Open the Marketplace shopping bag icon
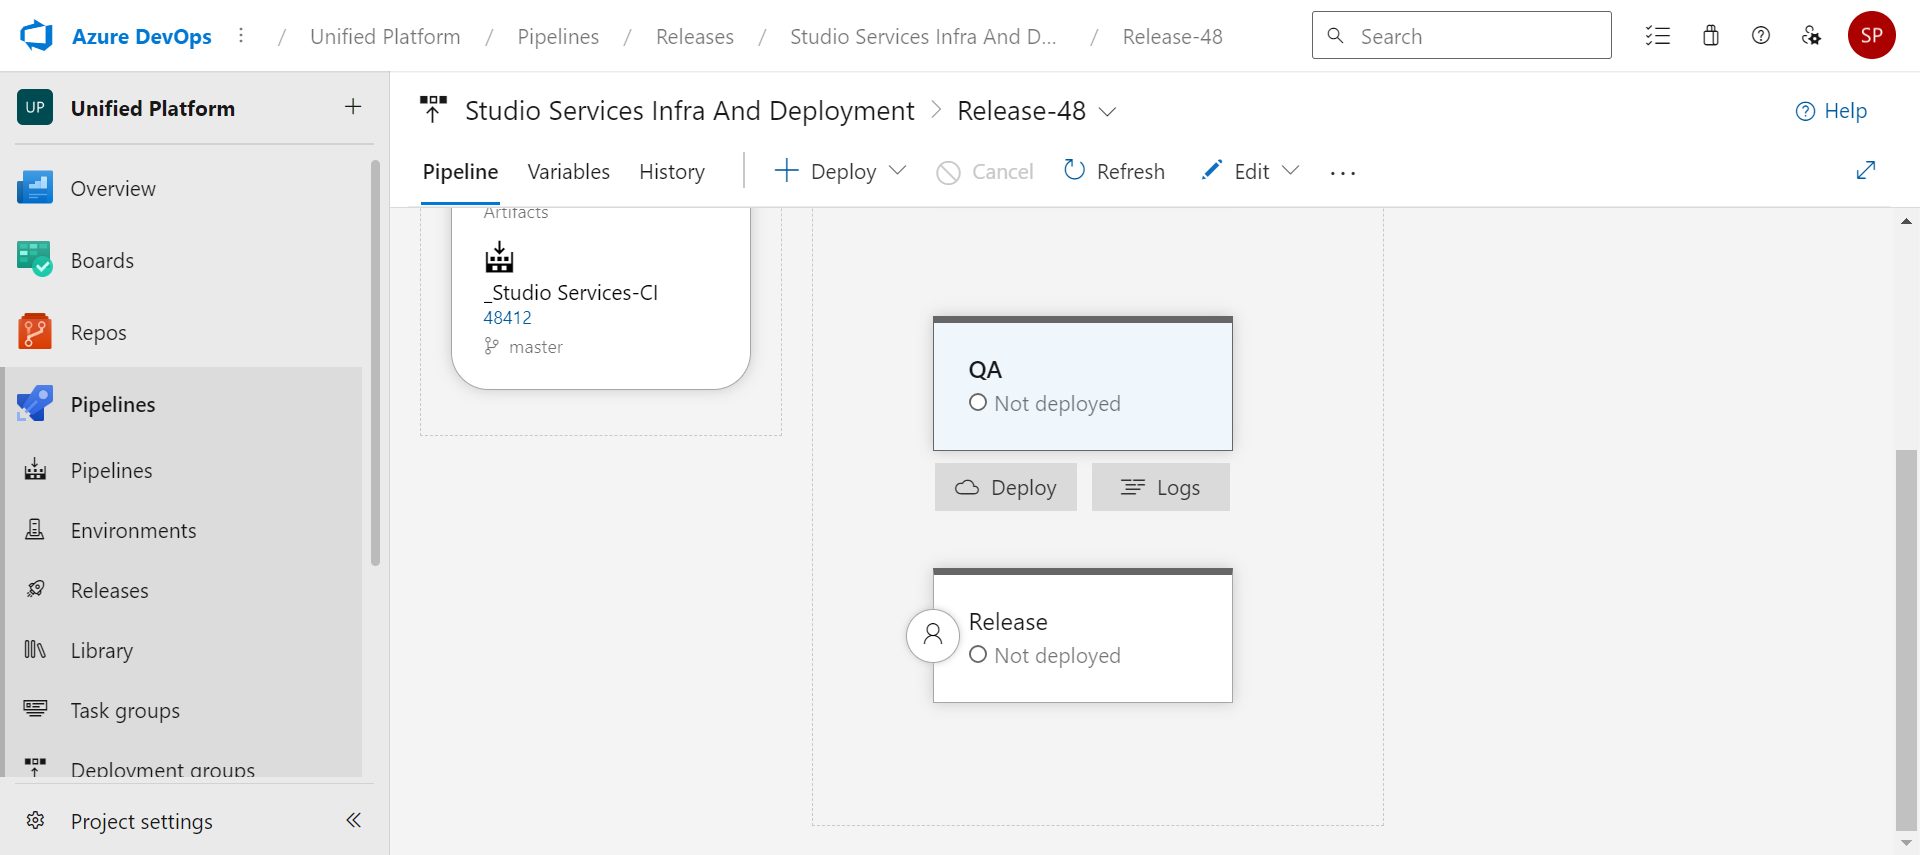This screenshot has width=1920, height=855. pyautogui.click(x=1711, y=36)
